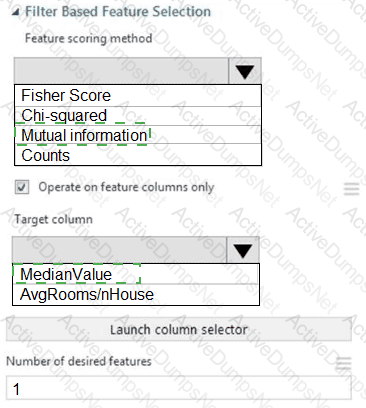
Task: Collapse the Filter Based Feature Selection section triangle
Action: click(15, 12)
